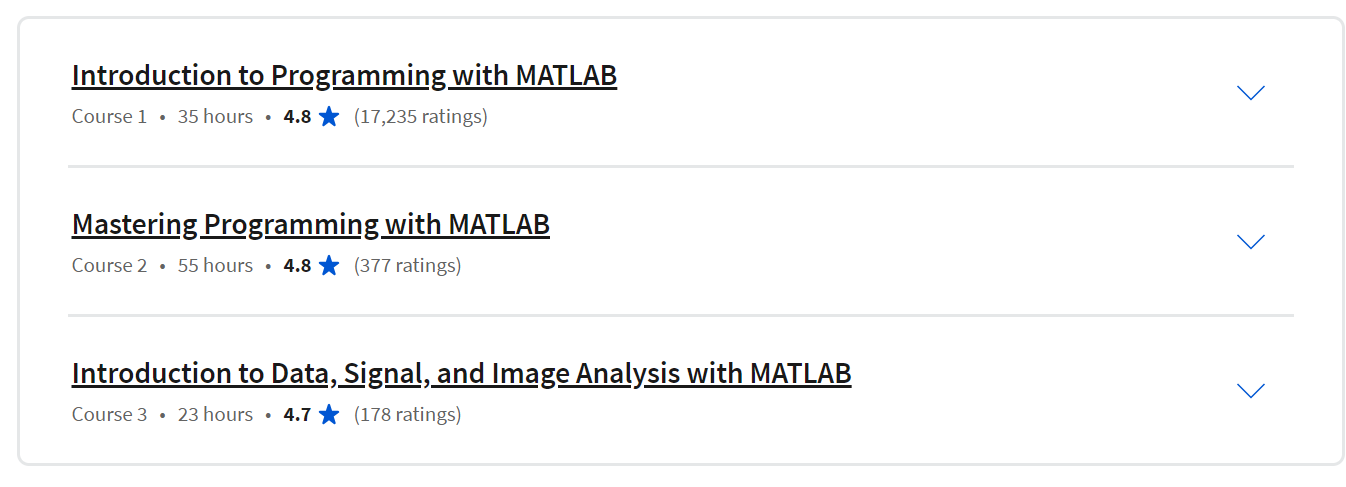Expand the Introduction to Programming course chevron
This screenshot has height=487, width=1346.
tap(1250, 93)
